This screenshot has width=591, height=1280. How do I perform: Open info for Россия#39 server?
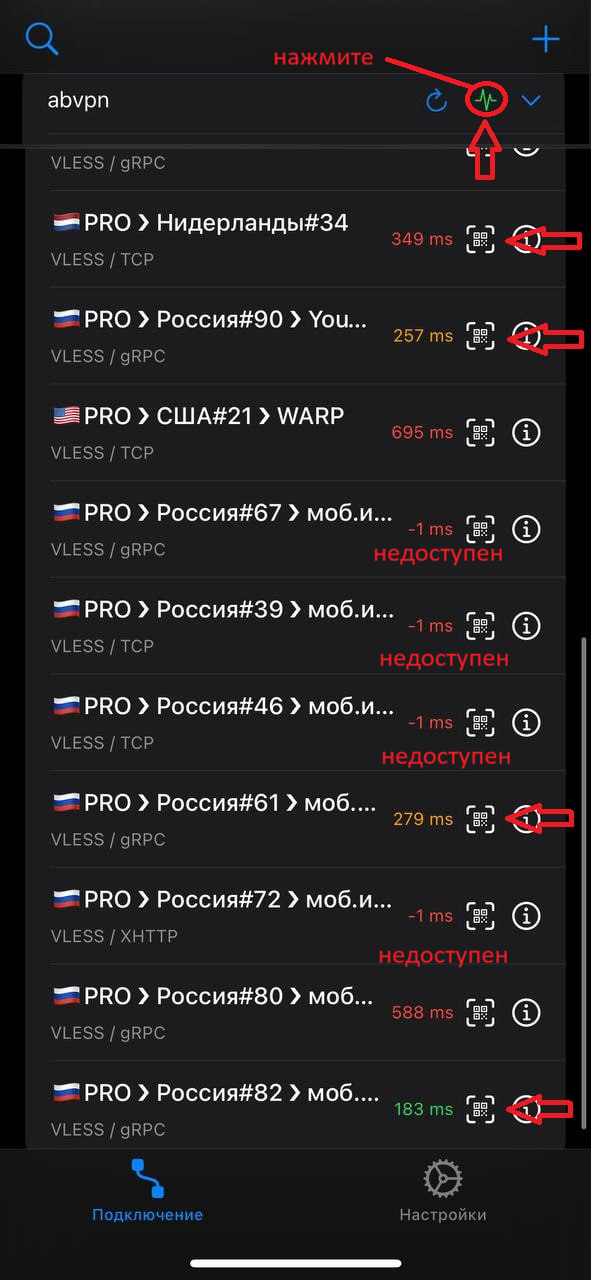[x=526, y=626]
